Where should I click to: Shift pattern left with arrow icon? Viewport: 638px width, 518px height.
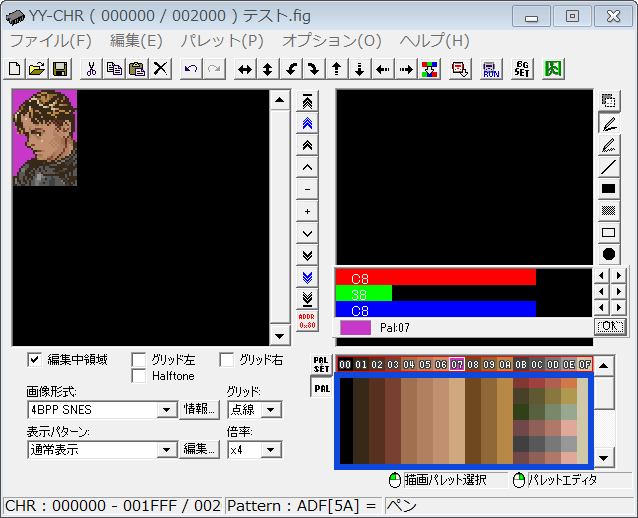click(382, 69)
